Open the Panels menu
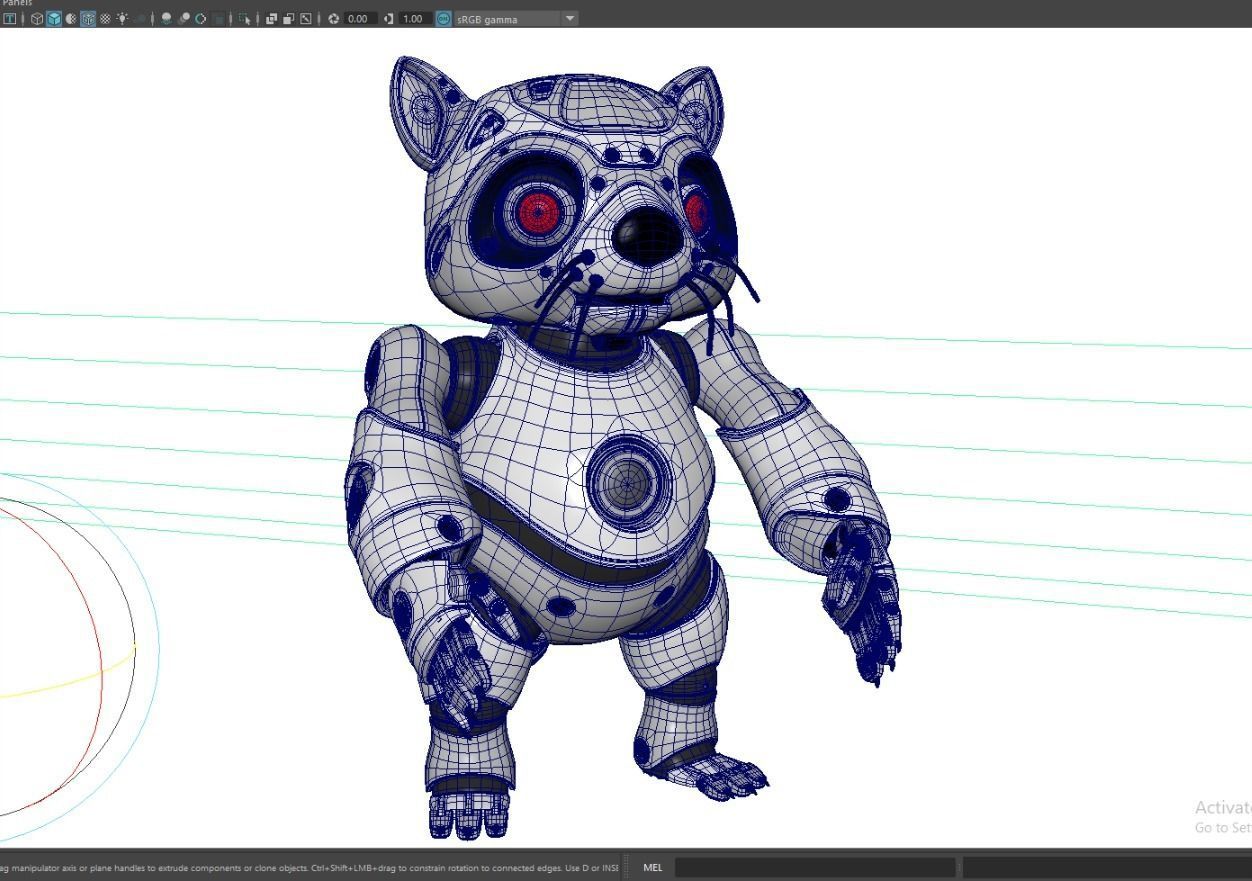This screenshot has height=881, width=1252. (17, 3)
